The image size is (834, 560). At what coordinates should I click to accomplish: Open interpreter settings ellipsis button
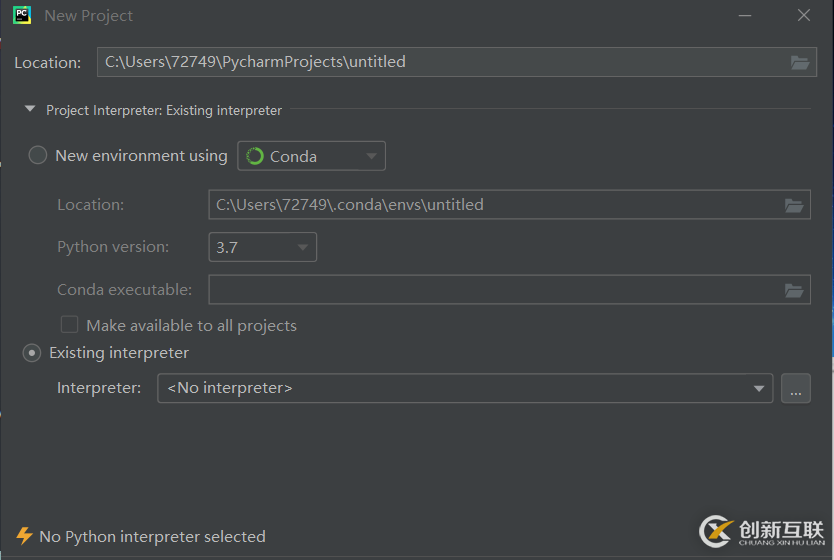click(795, 388)
